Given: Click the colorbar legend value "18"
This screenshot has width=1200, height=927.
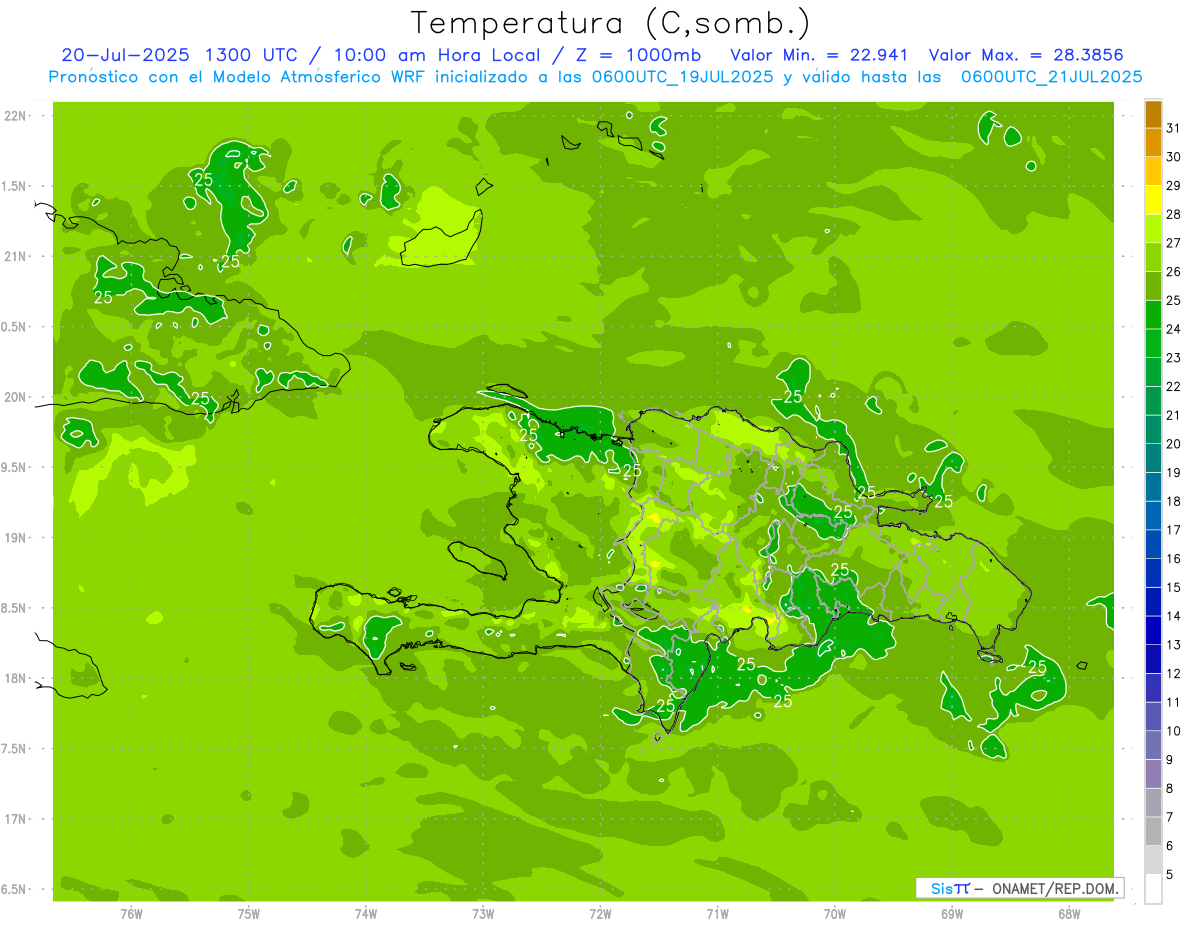Looking at the screenshot, I should [x=1173, y=502].
